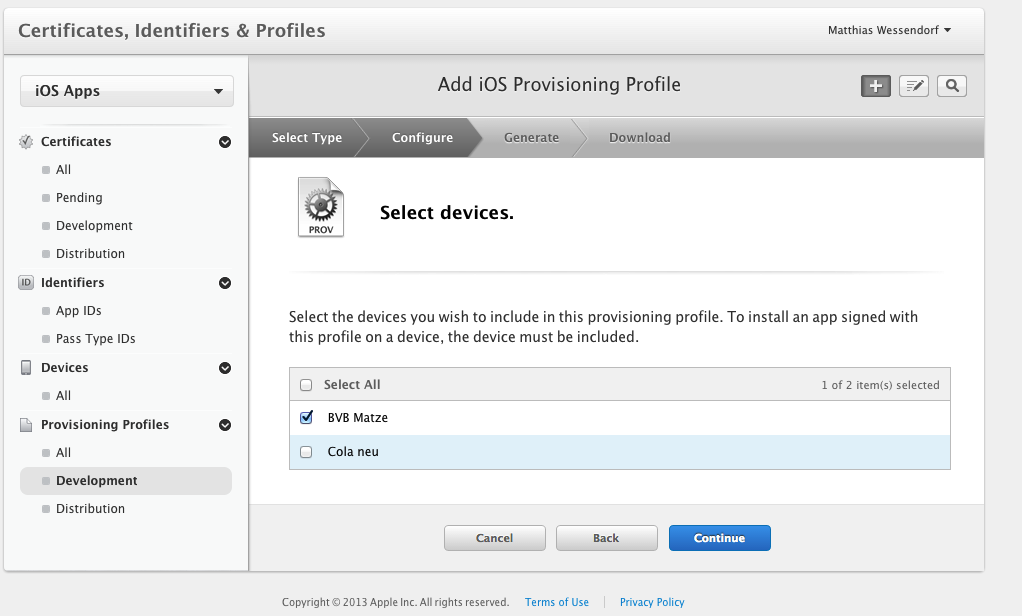Collapse the Identifiers section chevron
This screenshot has height=616, width=1022.
pos(225,283)
